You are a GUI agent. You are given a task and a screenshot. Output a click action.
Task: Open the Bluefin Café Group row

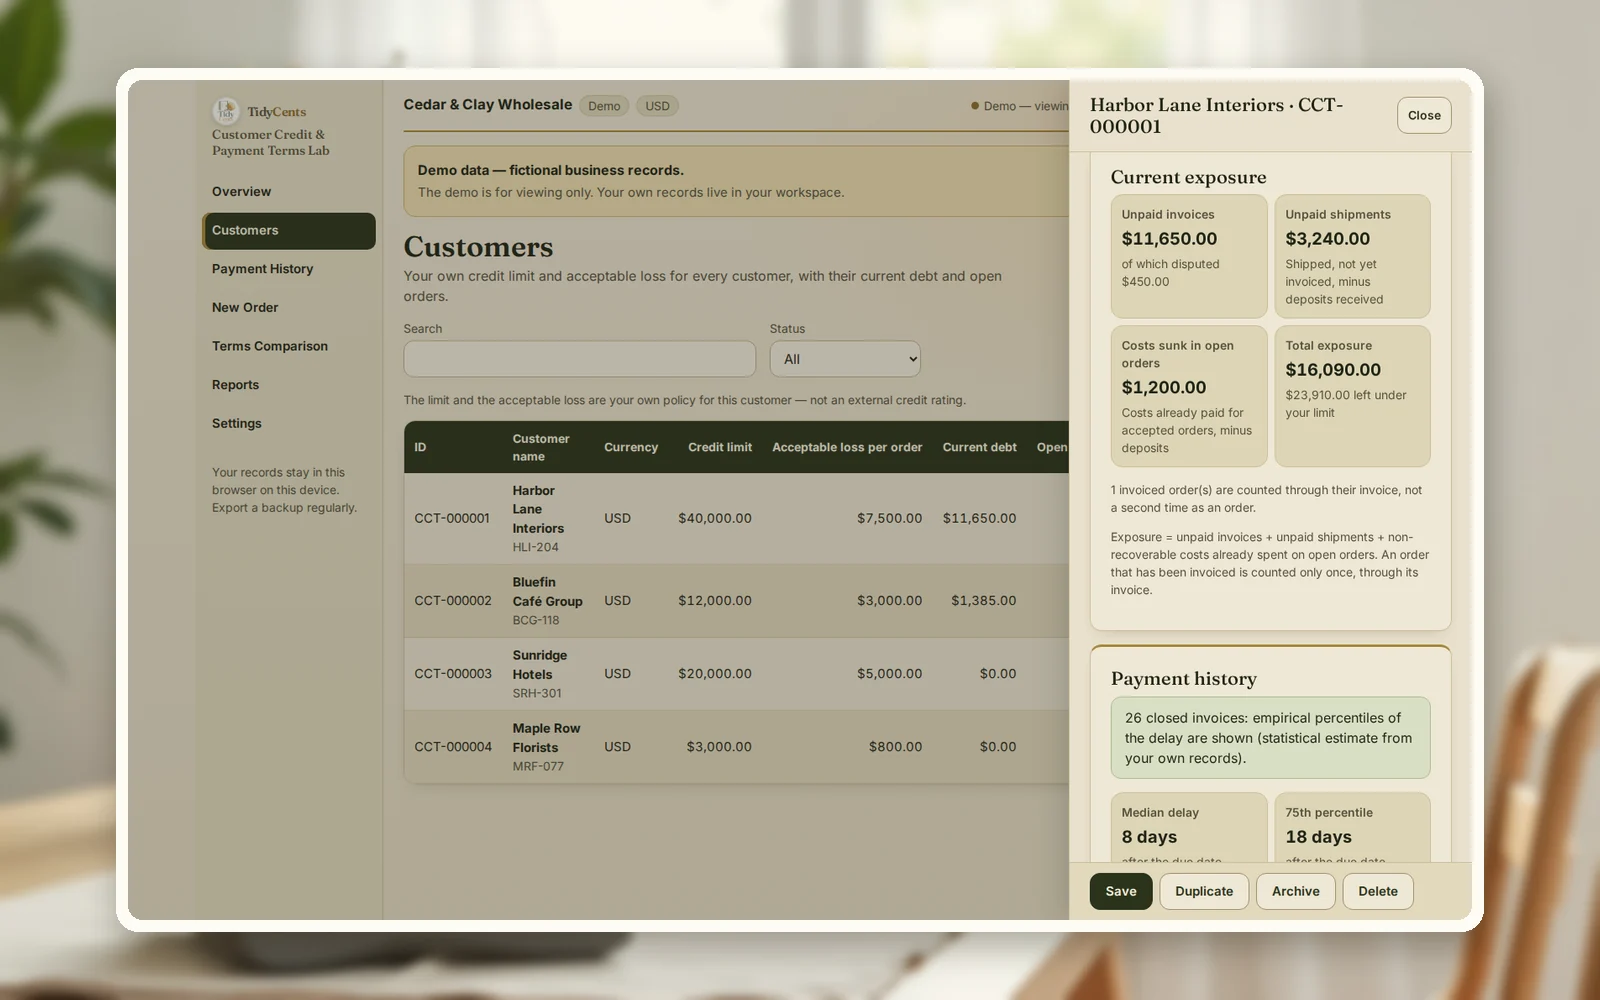736,601
